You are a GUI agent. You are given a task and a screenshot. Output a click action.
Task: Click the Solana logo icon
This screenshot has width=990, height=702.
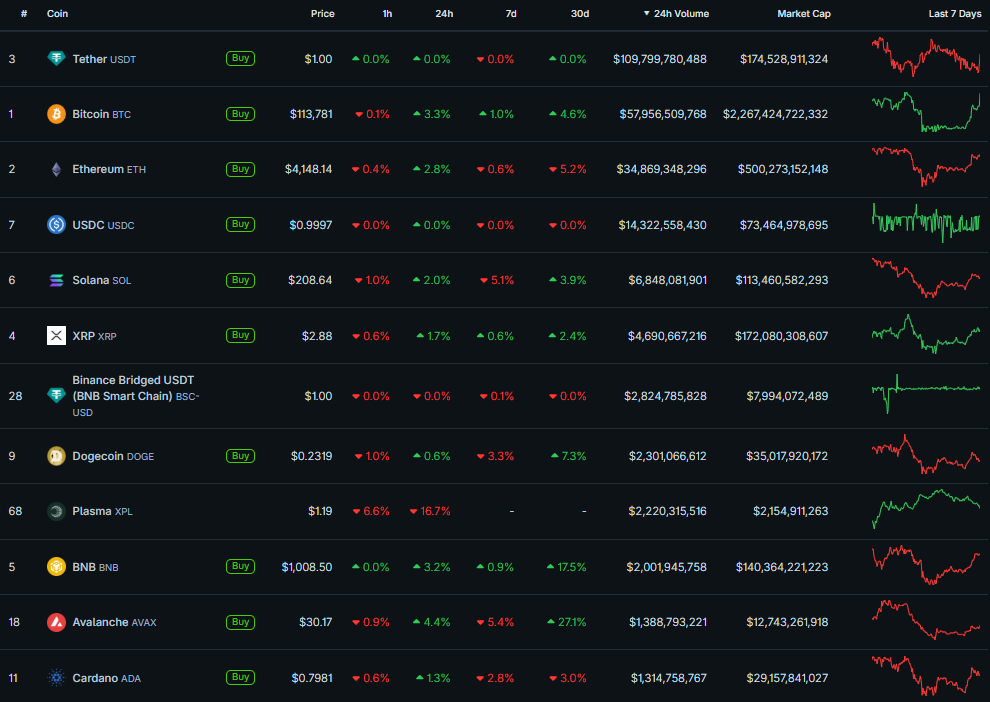[56, 280]
